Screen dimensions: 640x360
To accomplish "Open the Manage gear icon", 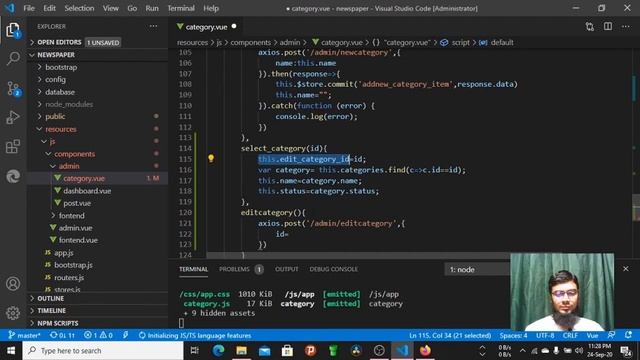I will (x=13, y=313).
